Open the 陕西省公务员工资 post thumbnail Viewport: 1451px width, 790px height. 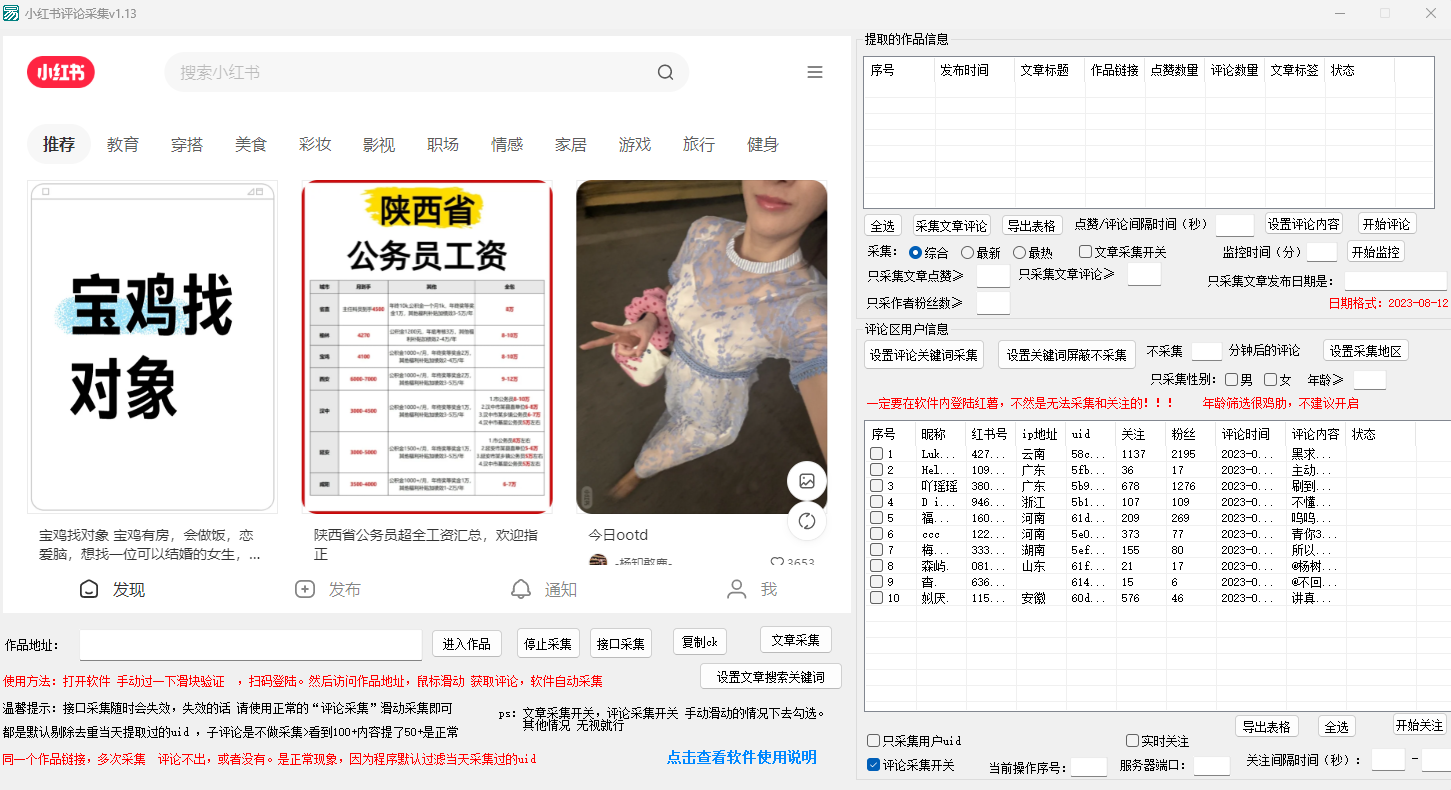[427, 347]
